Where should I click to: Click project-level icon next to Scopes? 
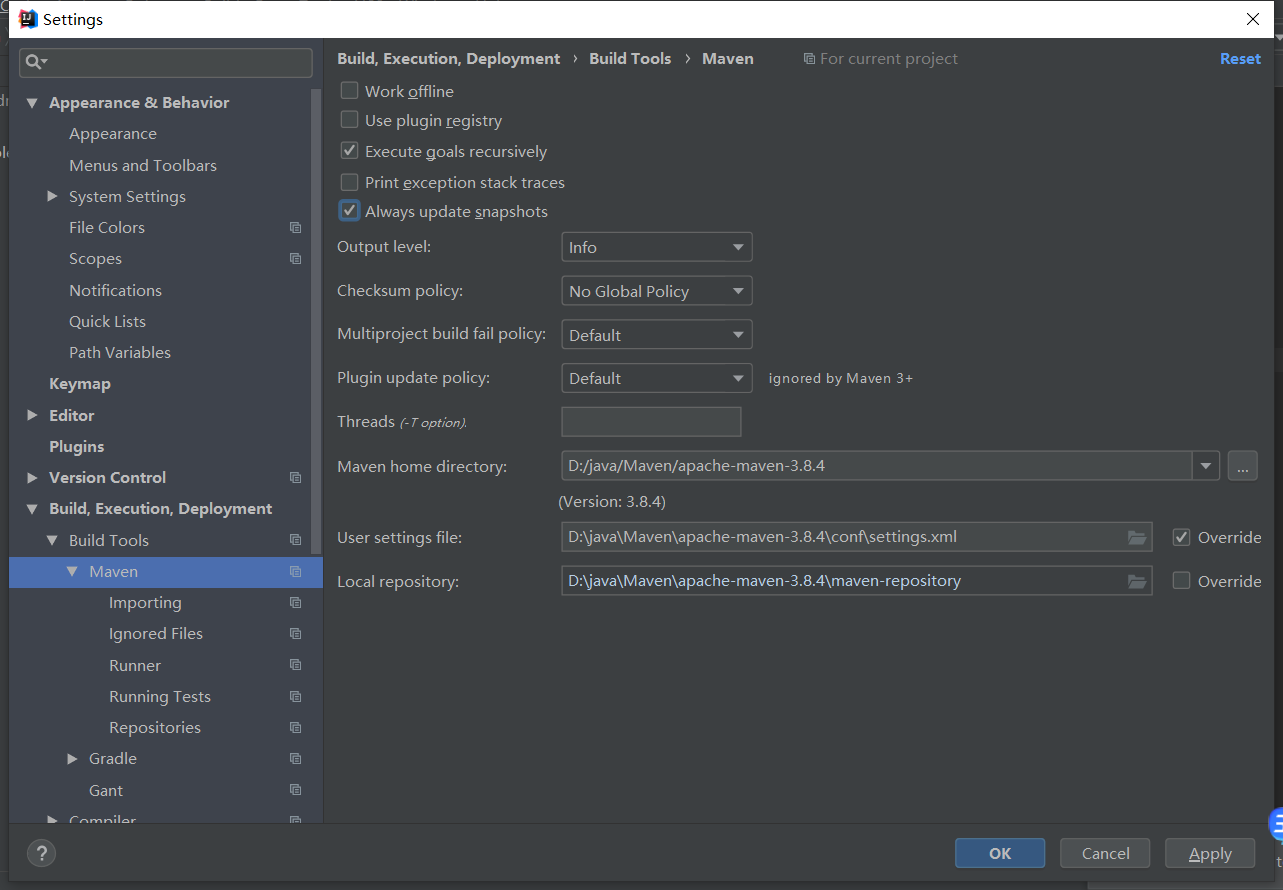(x=295, y=259)
